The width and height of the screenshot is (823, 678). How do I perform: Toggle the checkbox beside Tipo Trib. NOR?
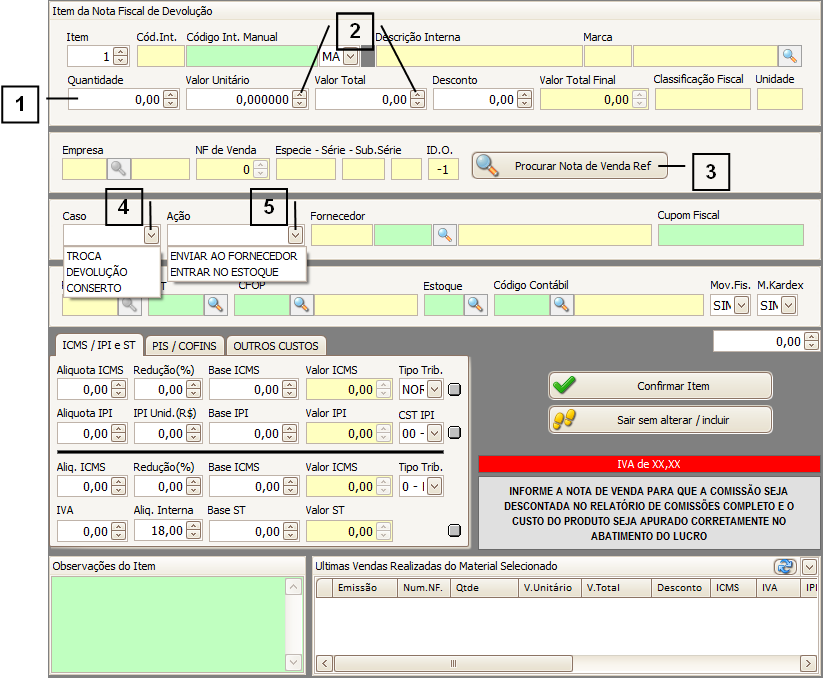pos(455,390)
